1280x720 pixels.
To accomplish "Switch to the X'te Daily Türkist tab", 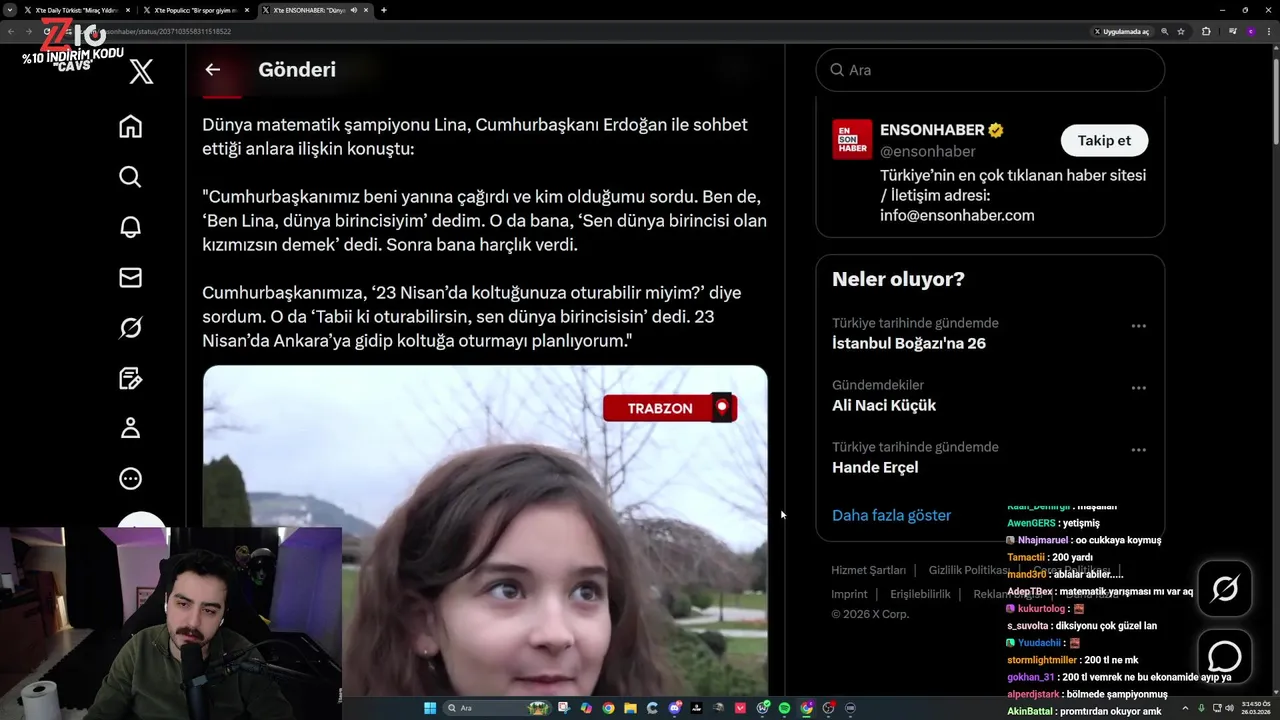I will pyautogui.click(x=76, y=10).
